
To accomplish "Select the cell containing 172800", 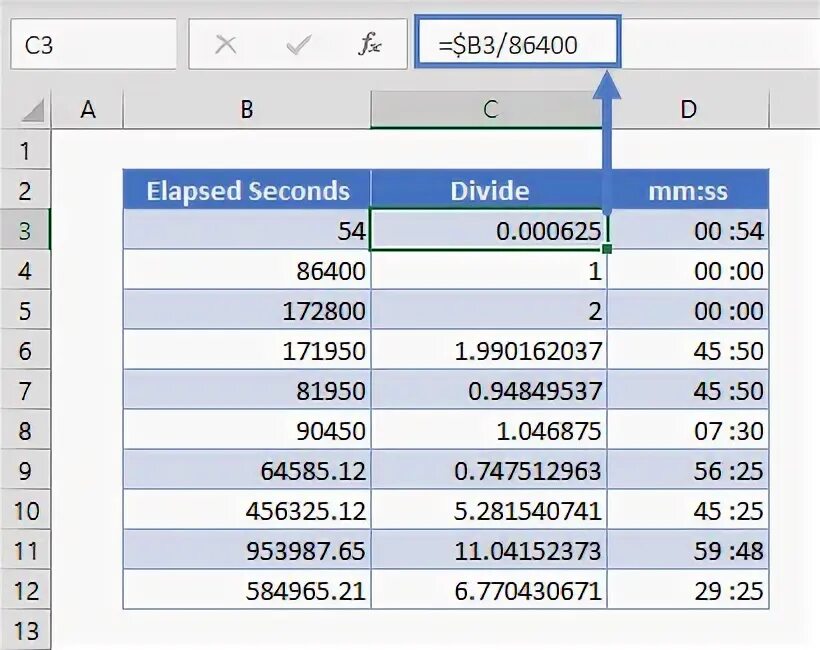I will [247, 310].
